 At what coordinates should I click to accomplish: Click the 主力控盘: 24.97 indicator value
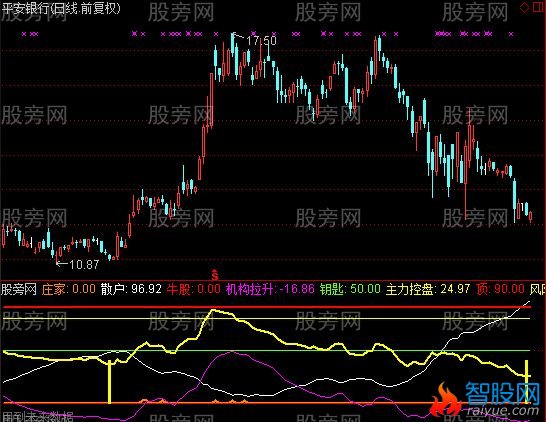[428, 289]
